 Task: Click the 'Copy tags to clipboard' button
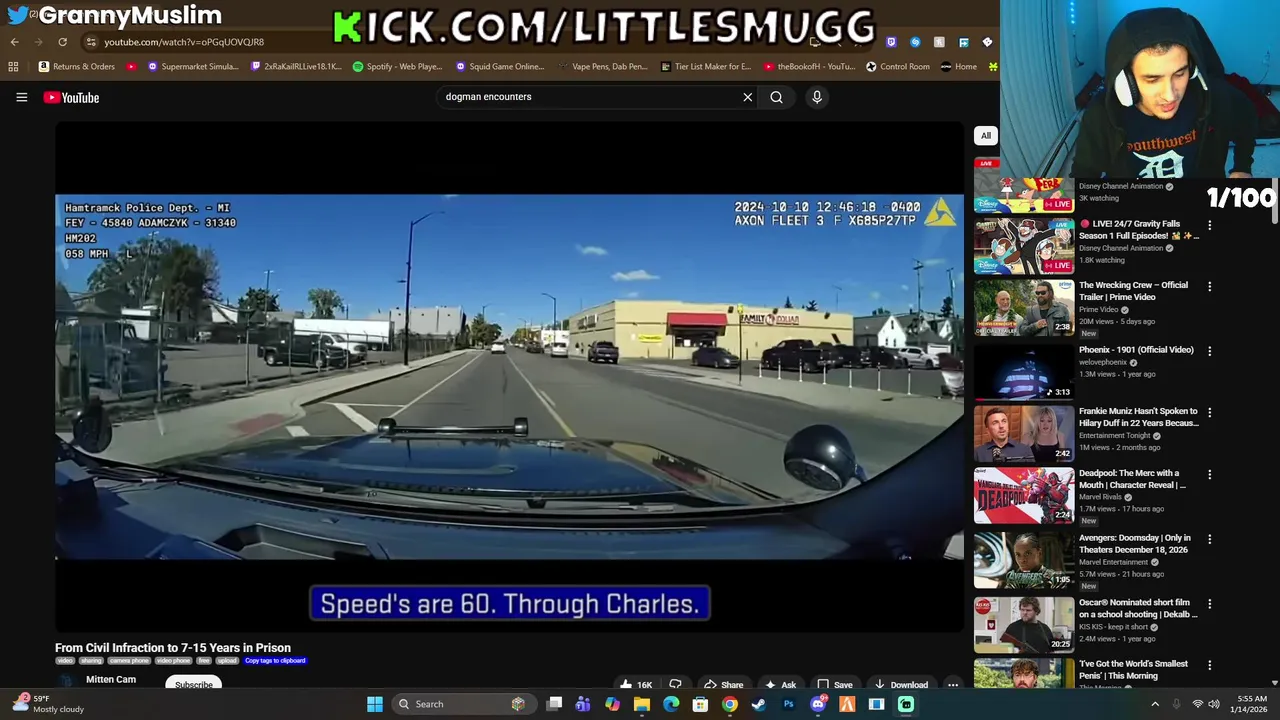275,661
